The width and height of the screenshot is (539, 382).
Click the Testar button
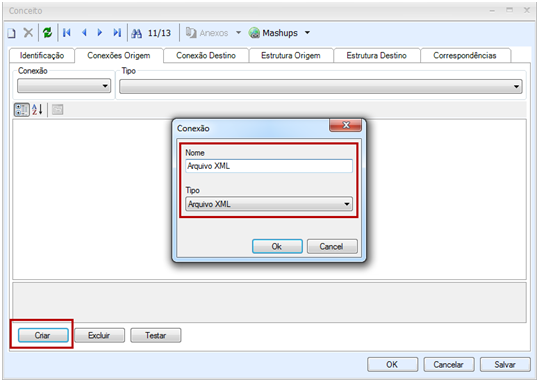point(155,335)
